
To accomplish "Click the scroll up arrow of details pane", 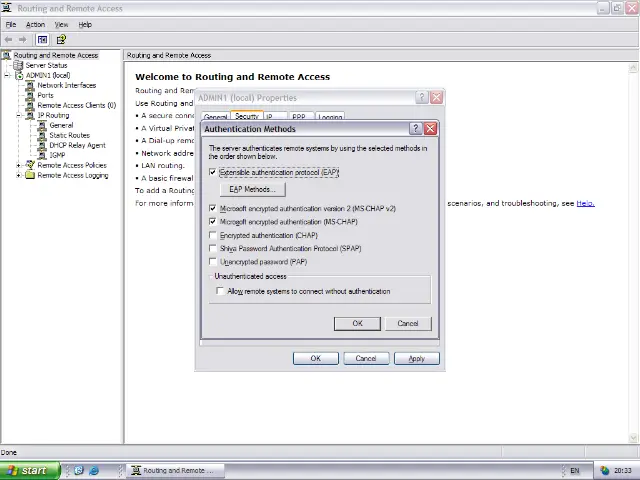I will coord(633,67).
